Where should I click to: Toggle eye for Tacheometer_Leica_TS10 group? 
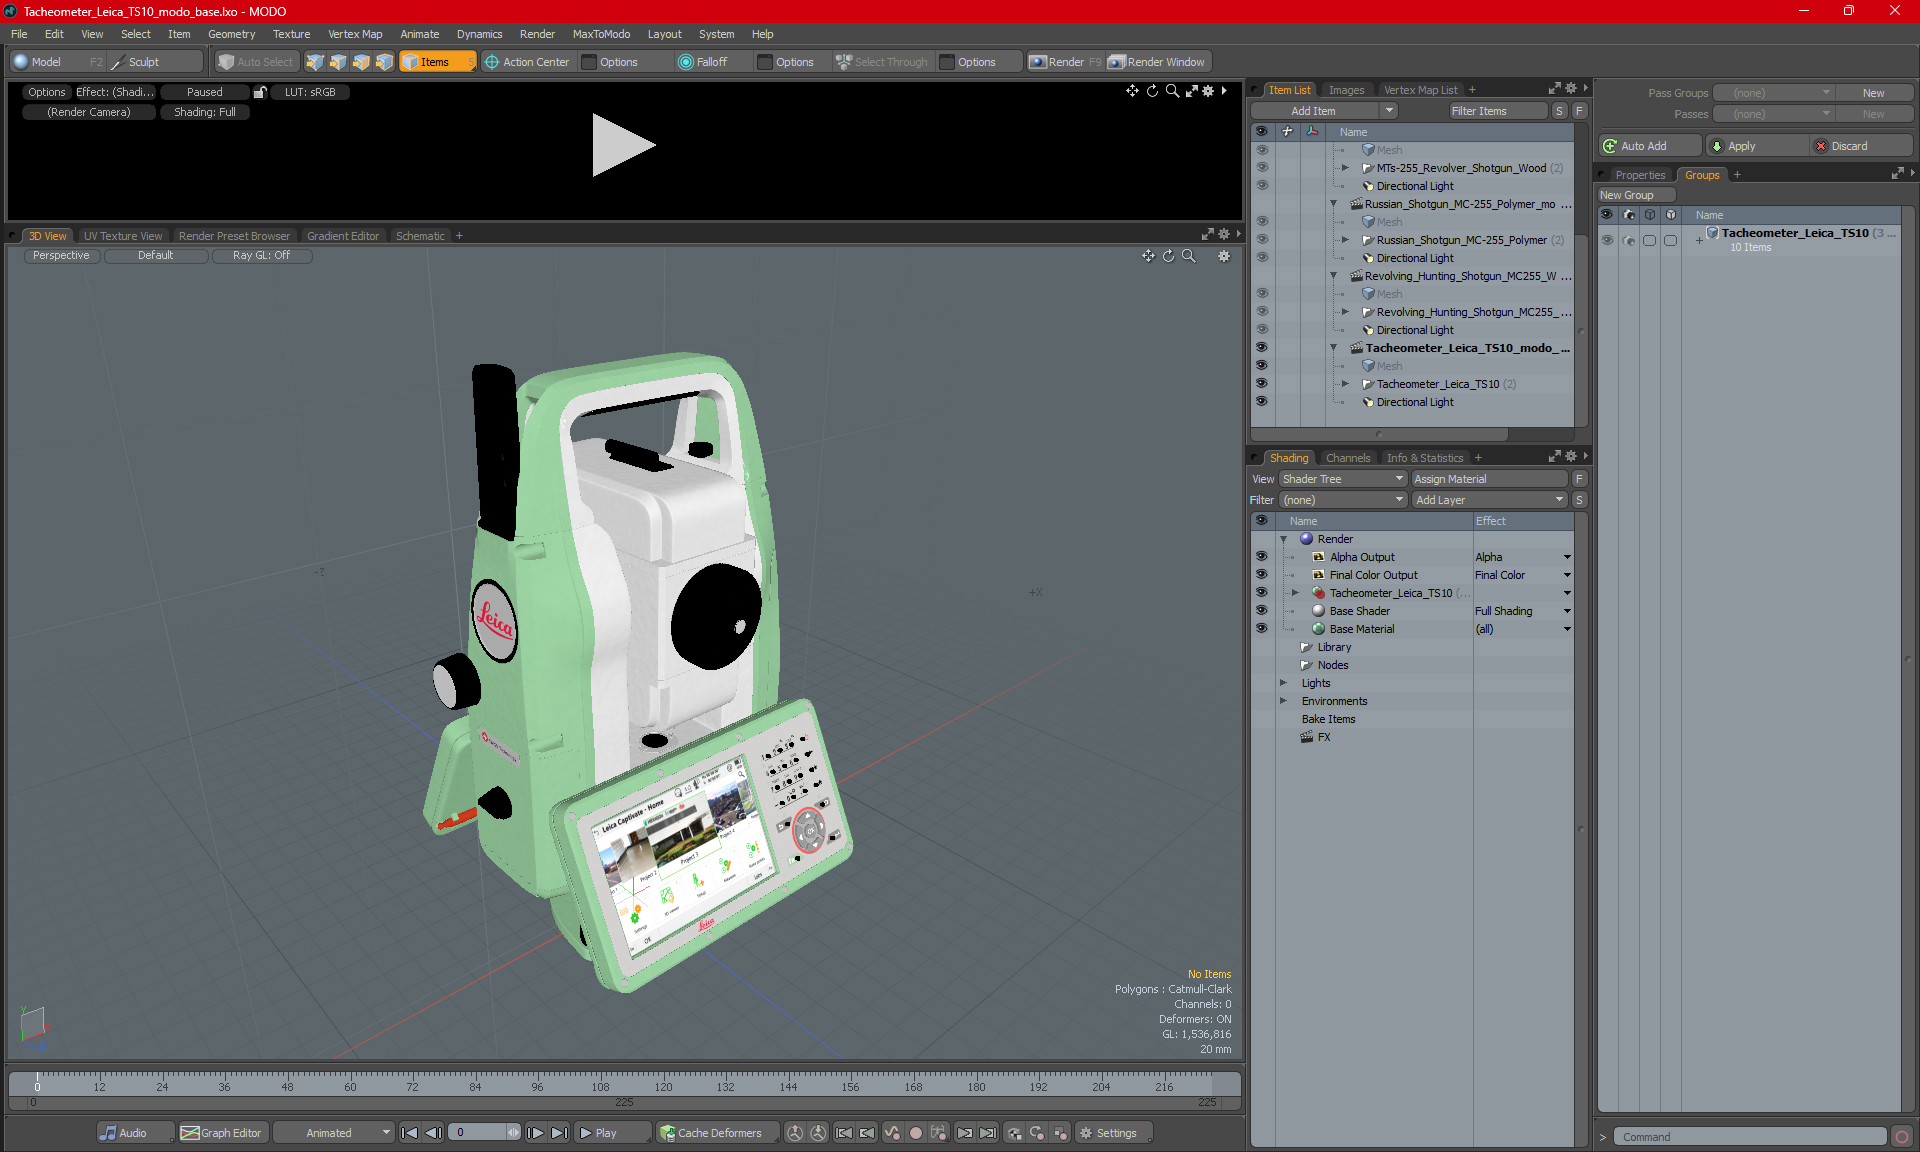[1607, 240]
